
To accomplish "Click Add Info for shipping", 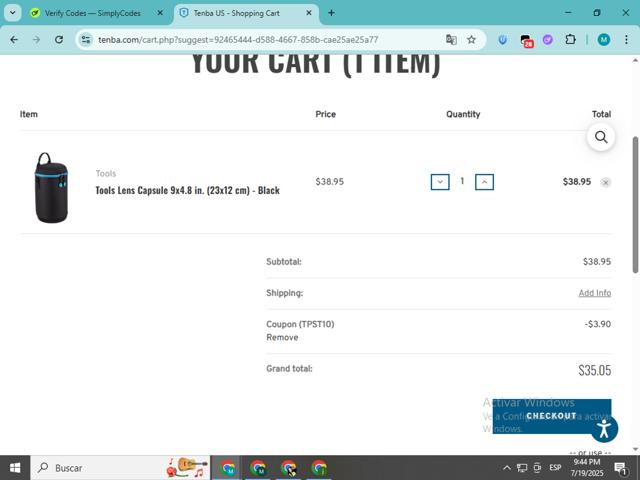I will (595, 293).
